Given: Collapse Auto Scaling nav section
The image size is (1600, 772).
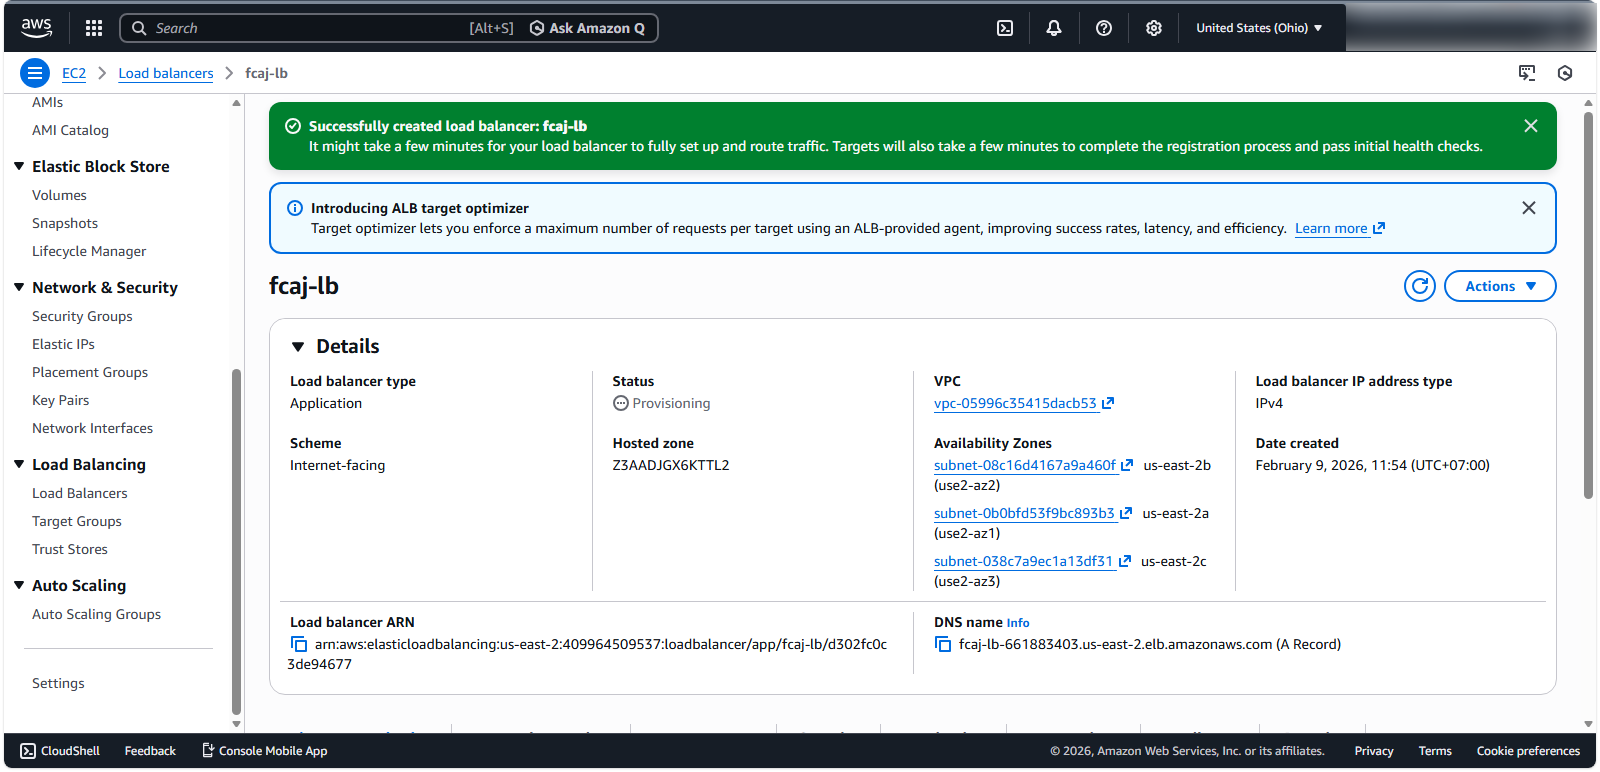Looking at the screenshot, I should point(19,585).
